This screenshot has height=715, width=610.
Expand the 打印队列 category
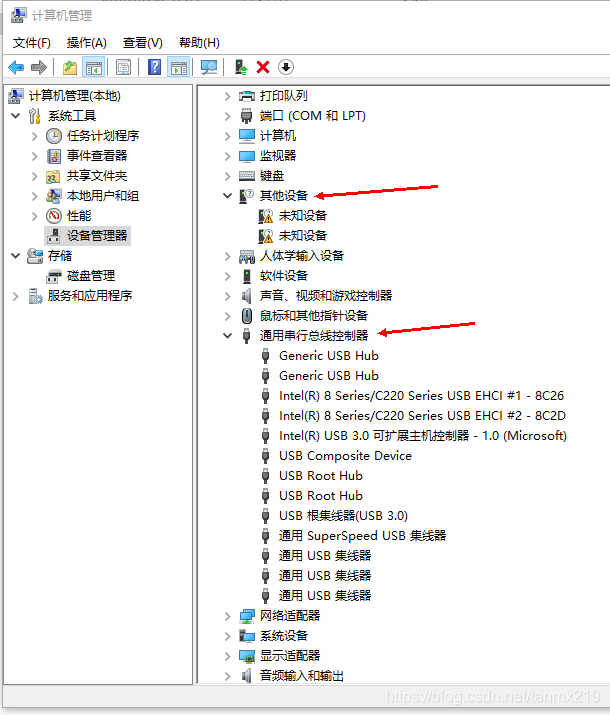(x=227, y=96)
